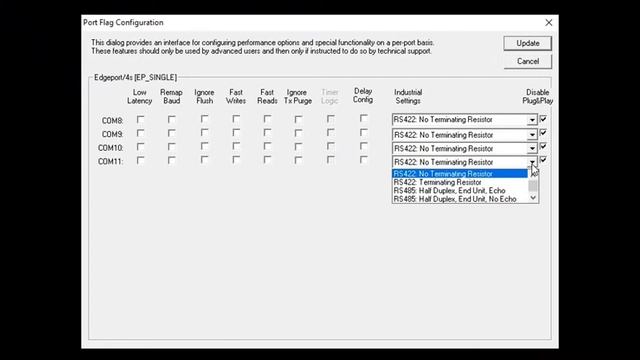This screenshot has height=360, width=640.
Task: Check Delay Config for COM10
Action: pos(363,146)
